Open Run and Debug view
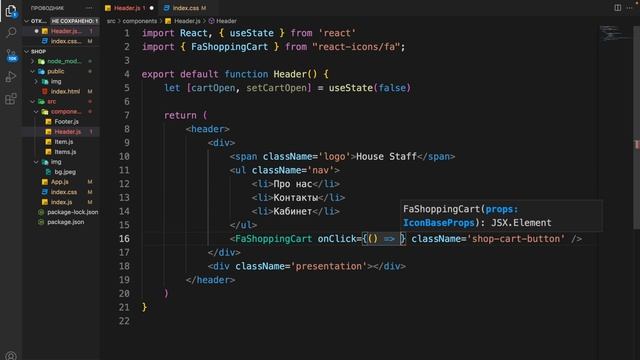 (x=11, y=77)
